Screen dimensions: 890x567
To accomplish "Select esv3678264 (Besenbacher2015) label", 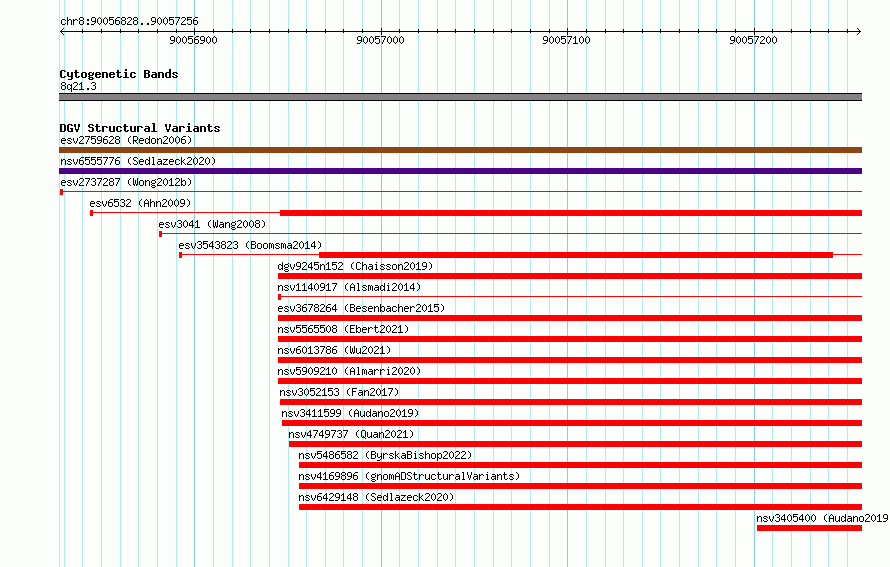I will [x=361, y=308].
